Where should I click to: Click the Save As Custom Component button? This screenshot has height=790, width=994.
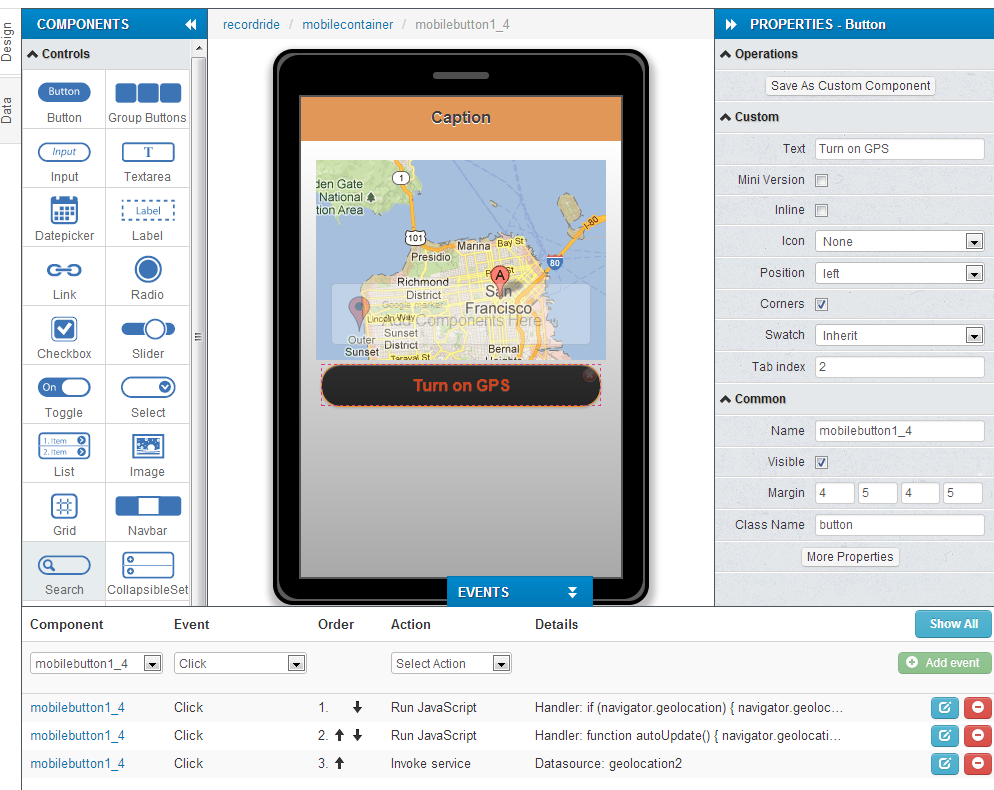(x=850, y=86)
